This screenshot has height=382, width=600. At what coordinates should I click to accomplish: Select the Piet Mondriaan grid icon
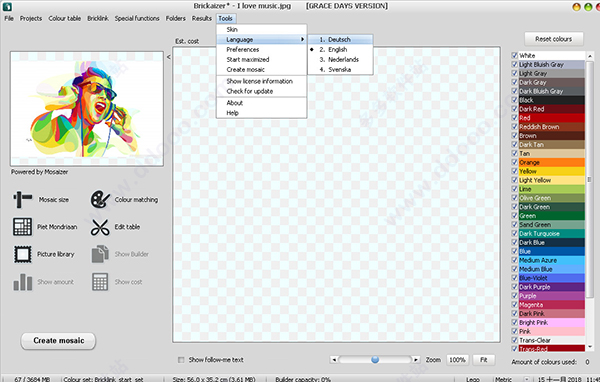pos(23,227)
